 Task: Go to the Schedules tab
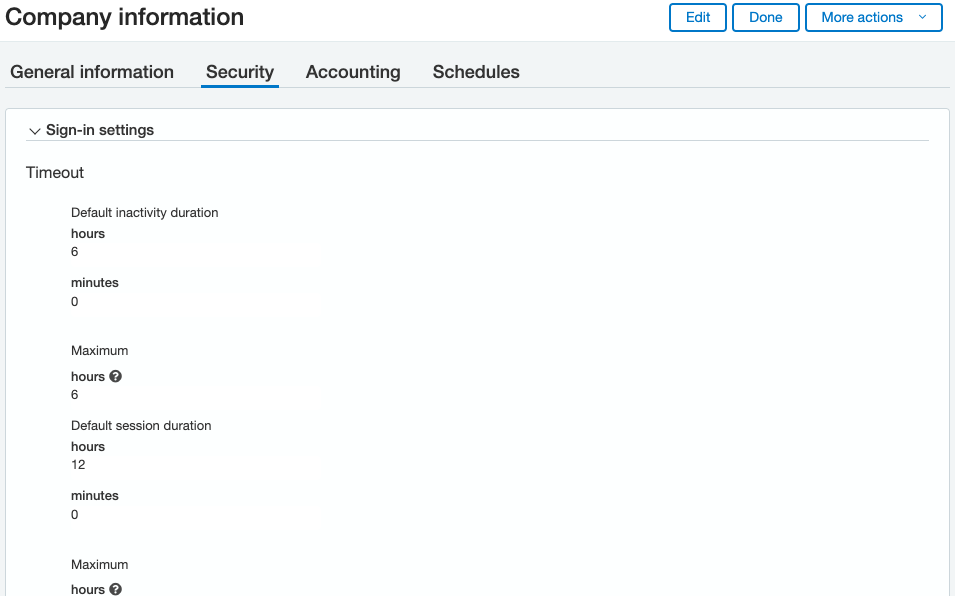tap(476, 72)
